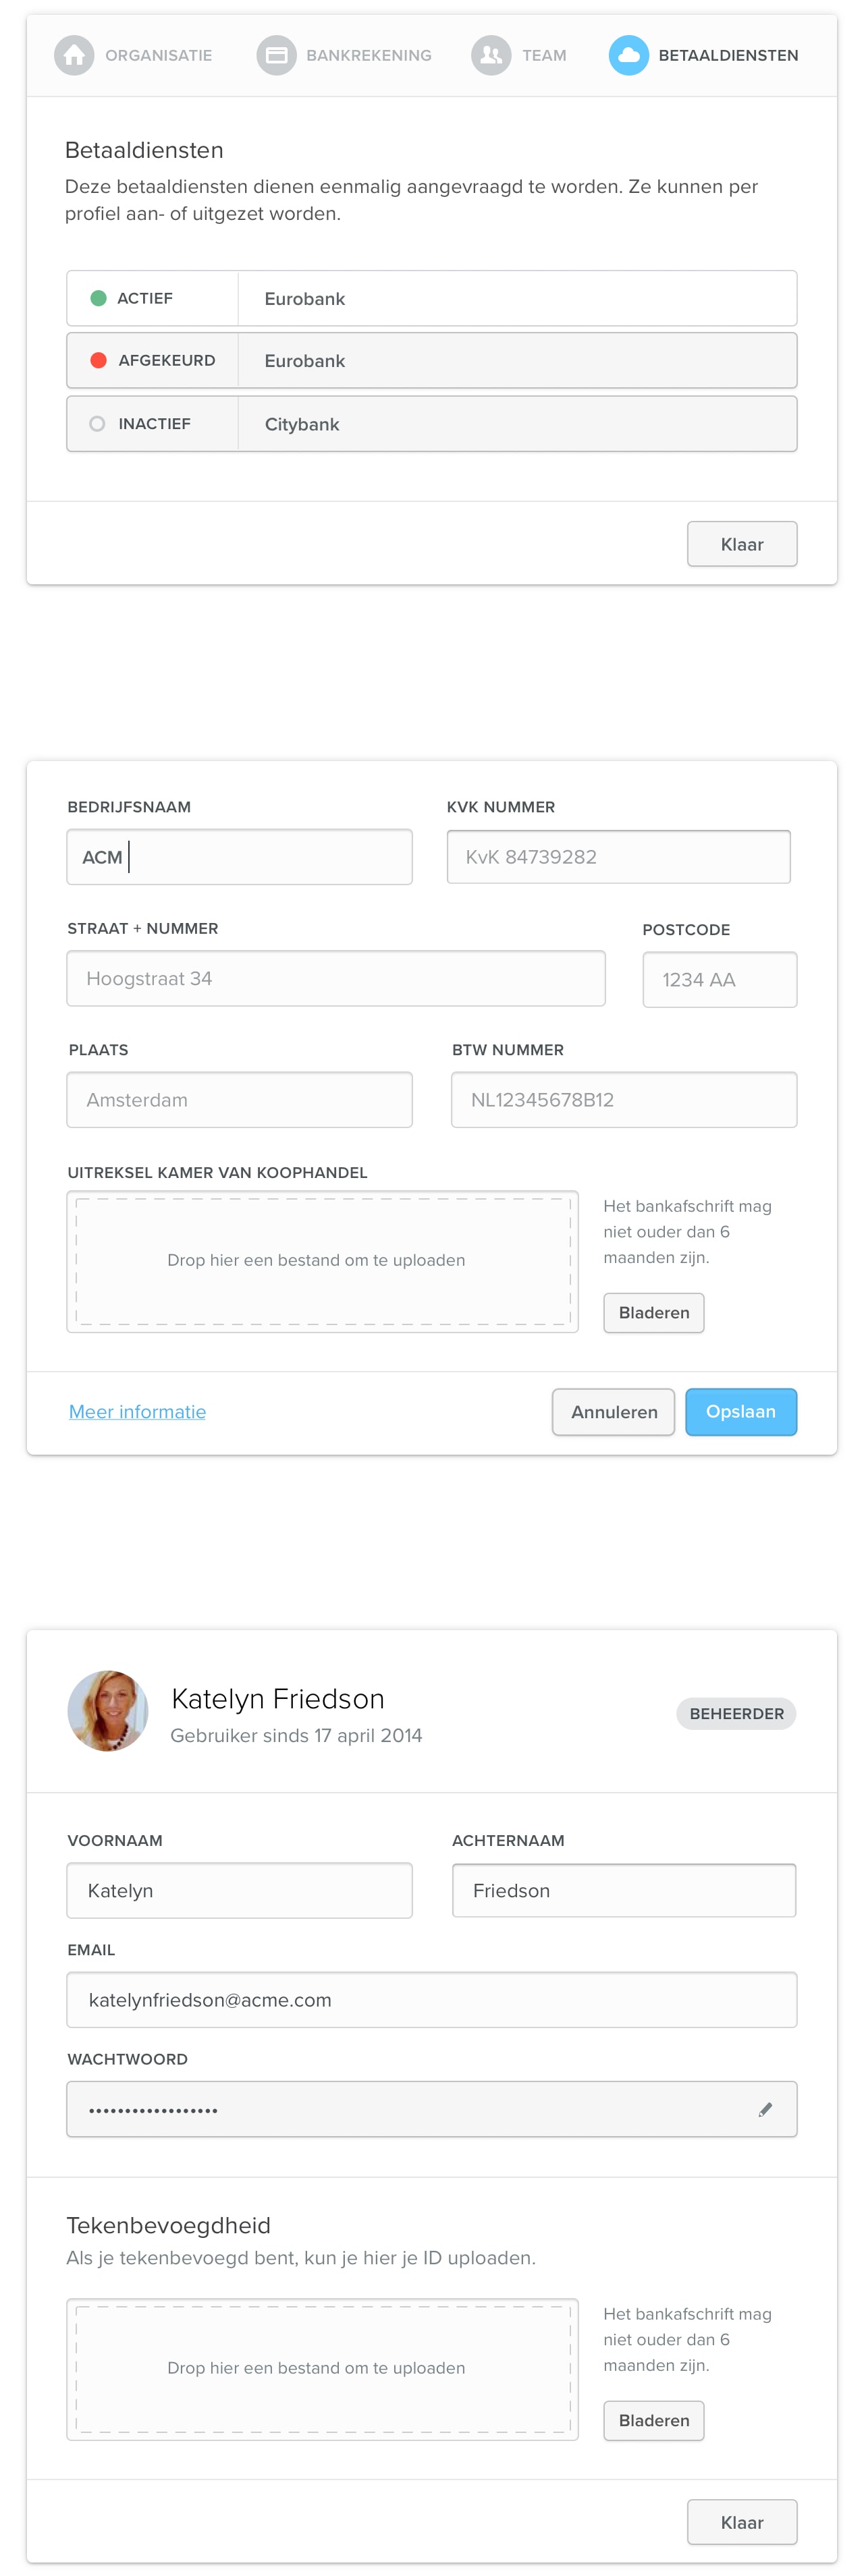Click the red AFGEKEURD status dot
Viewport: 864px width, 2576px height.
[98, 360]
